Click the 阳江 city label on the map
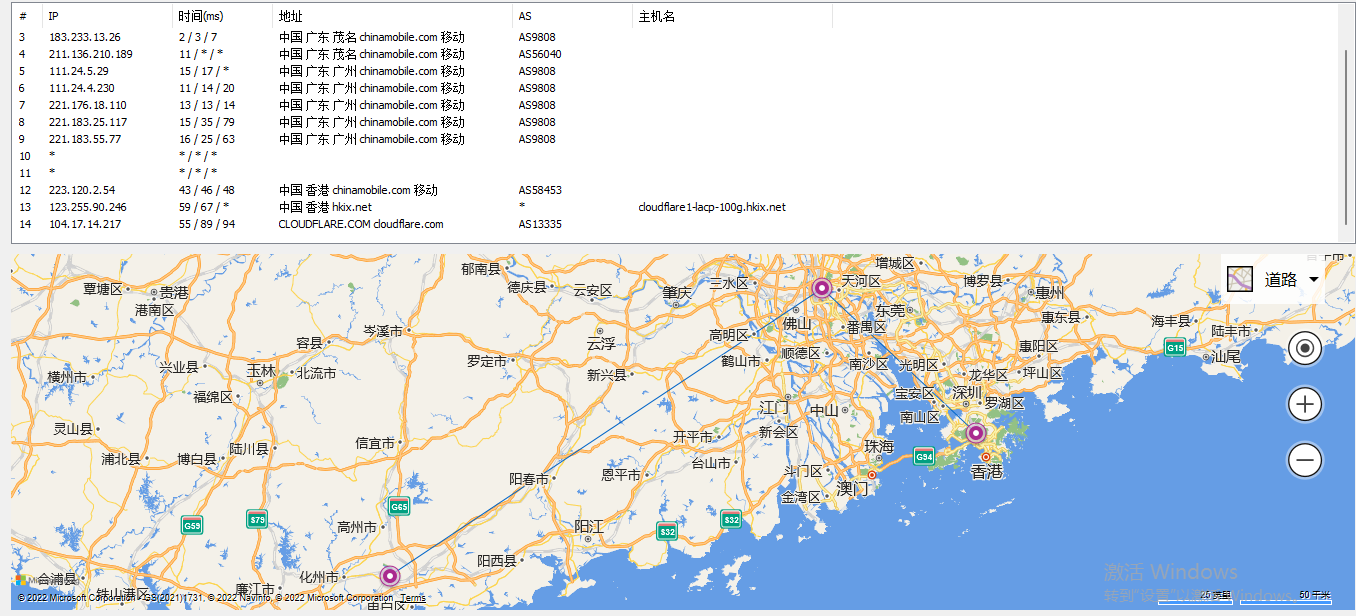Viewport: 1356px width, 616px height. click(589, 526)
